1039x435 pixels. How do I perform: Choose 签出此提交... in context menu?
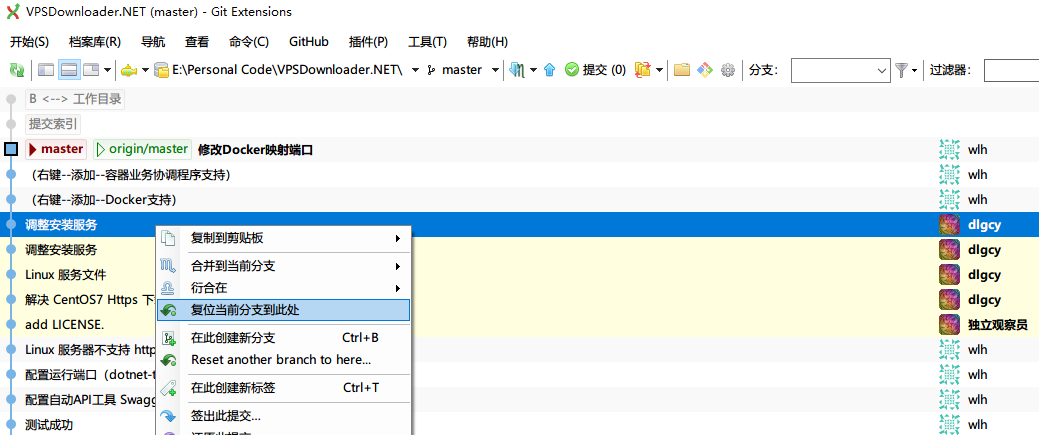(284, 416)
